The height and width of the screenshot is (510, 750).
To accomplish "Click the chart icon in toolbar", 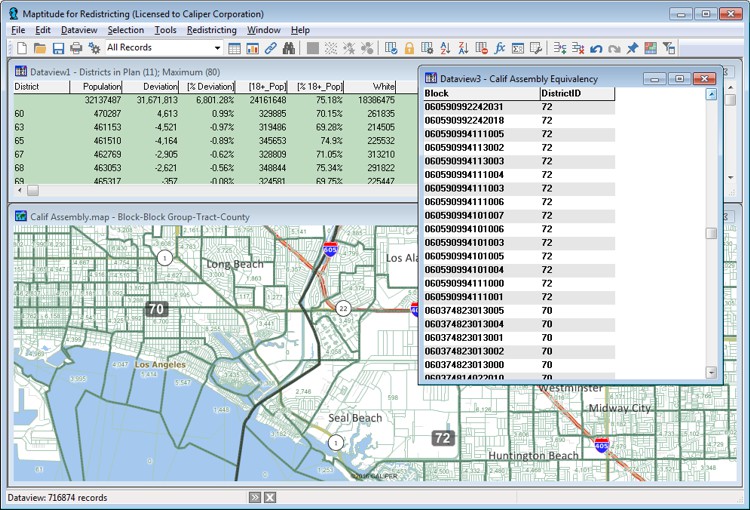I will [x=253, y=48].
